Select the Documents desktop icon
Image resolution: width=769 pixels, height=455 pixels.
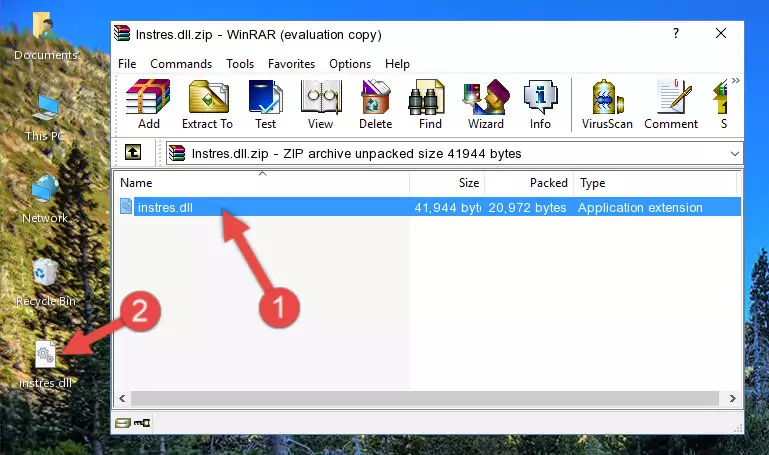click(45, 36)
